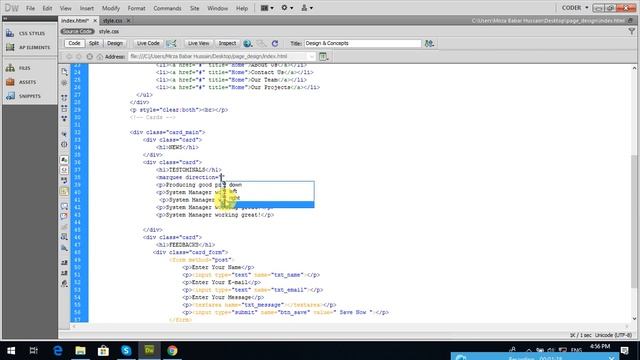The height and width of the screenshot is (360, 640).
Task: Expand the Address field dropdown arrow
Action: tap(311, 56)
